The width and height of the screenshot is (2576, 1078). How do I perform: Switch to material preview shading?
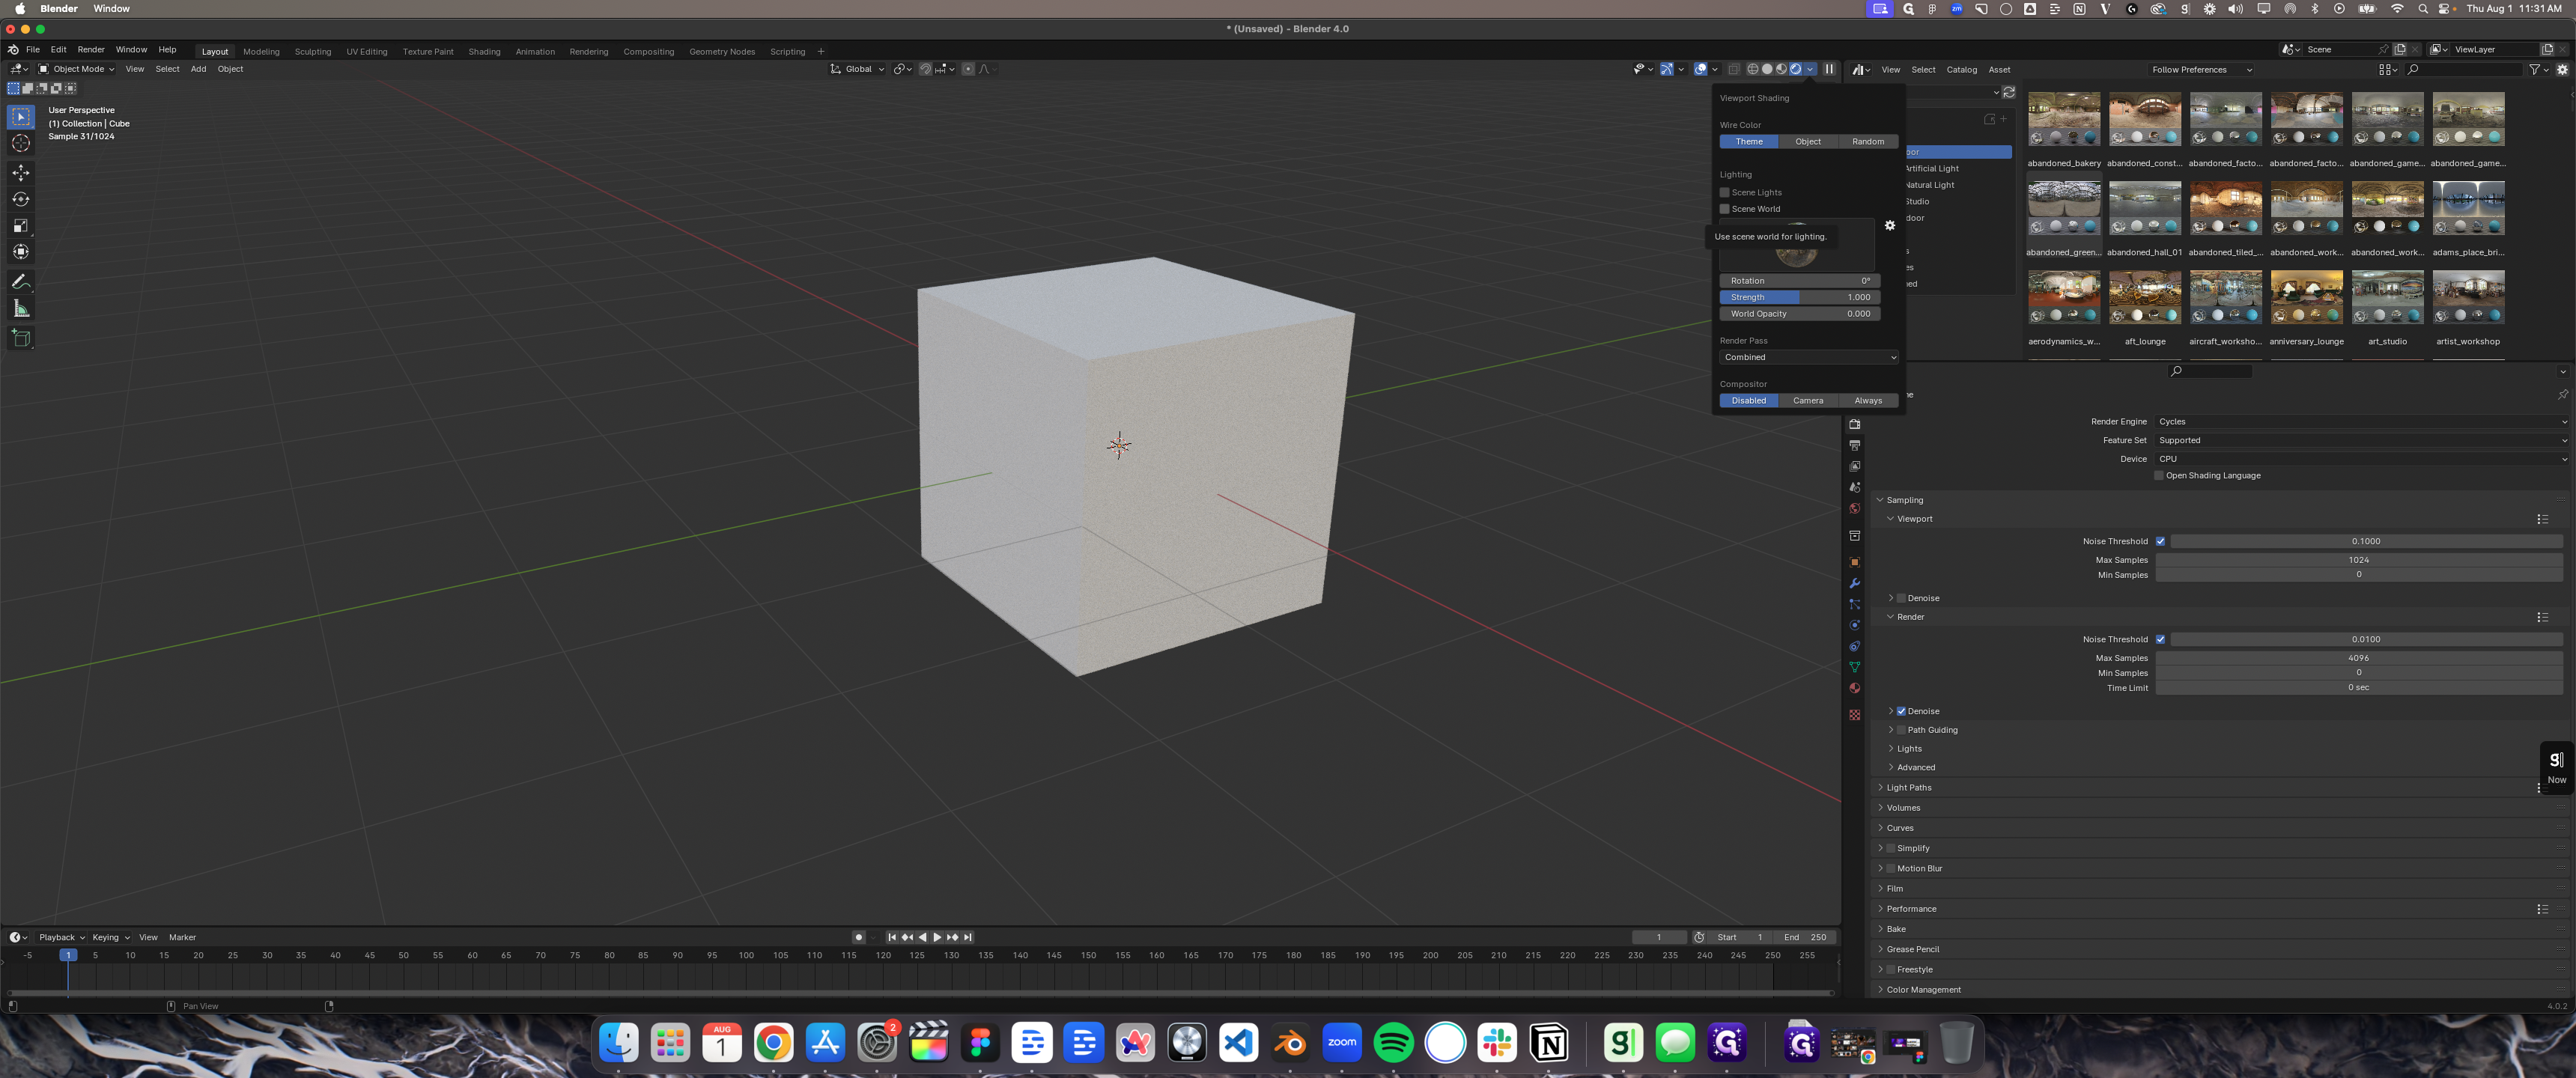pos(1781,69)
